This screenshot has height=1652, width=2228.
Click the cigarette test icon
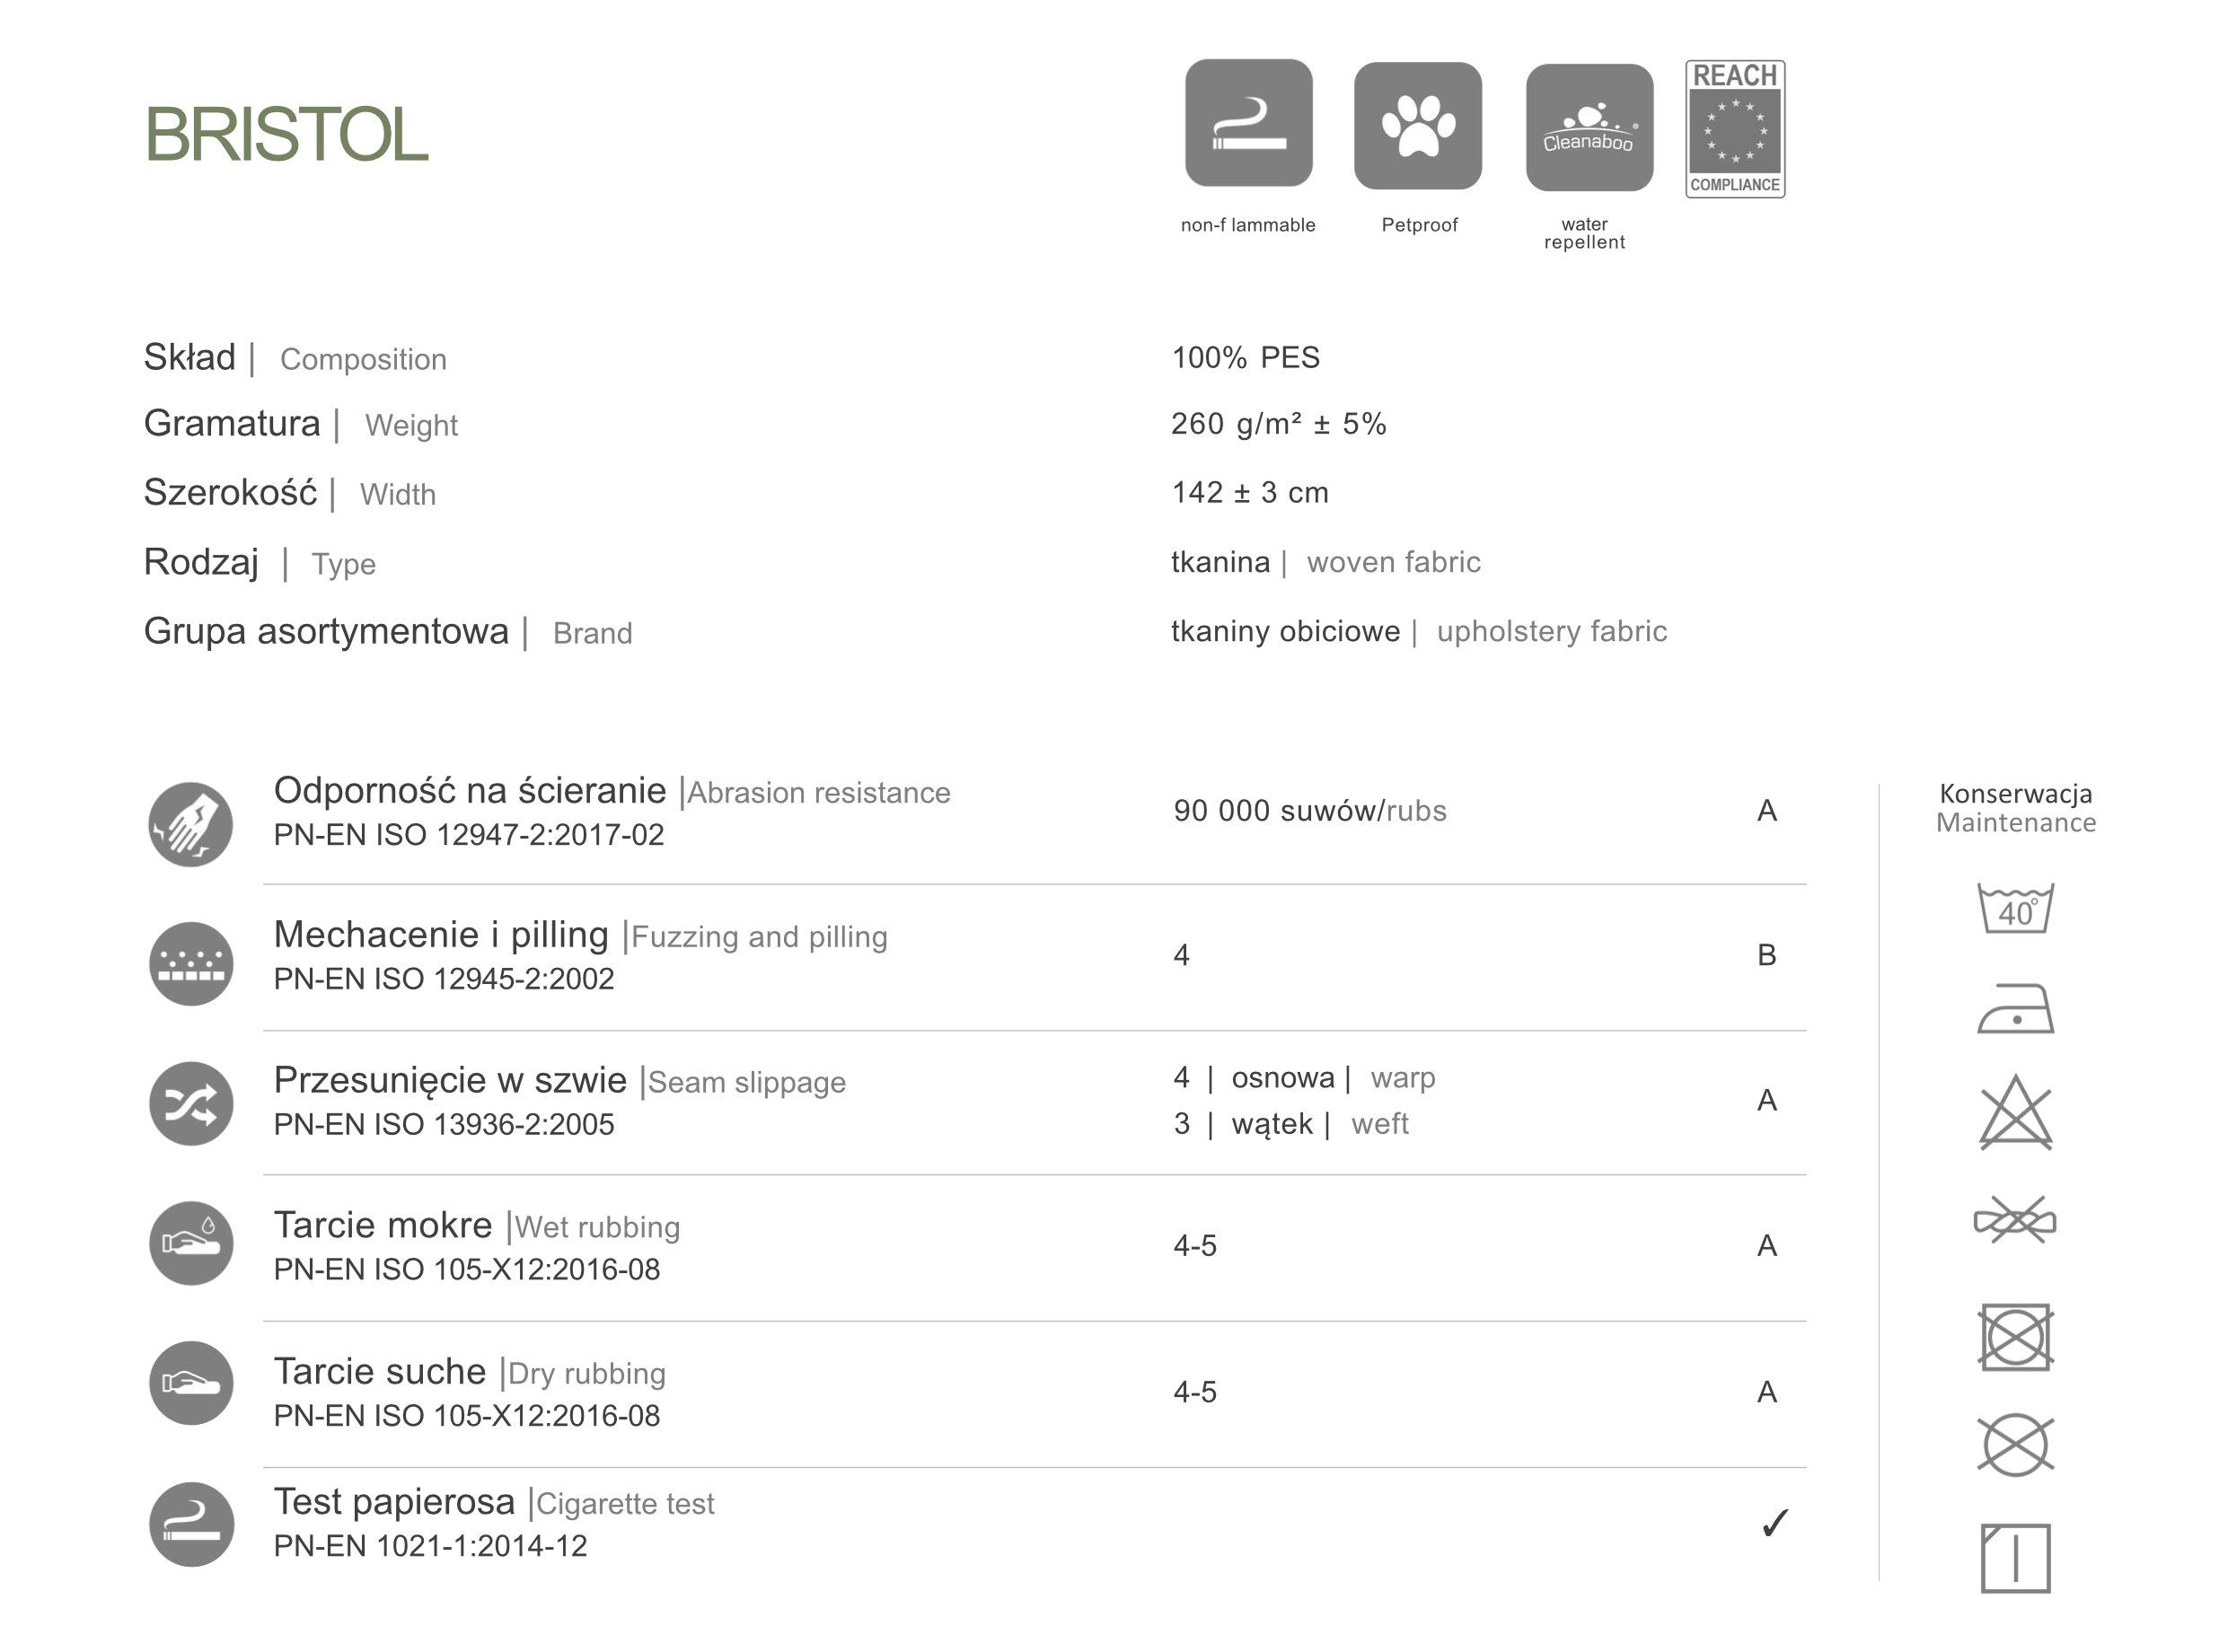coord(191,1524)
